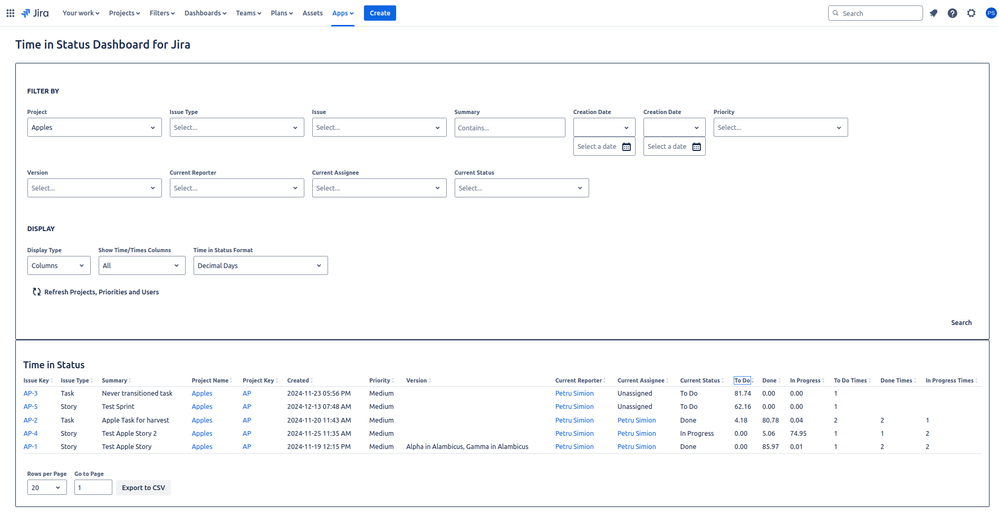Expand the first Creation Date operator dropdown
The image size is (999, 515).
(604, 127)
